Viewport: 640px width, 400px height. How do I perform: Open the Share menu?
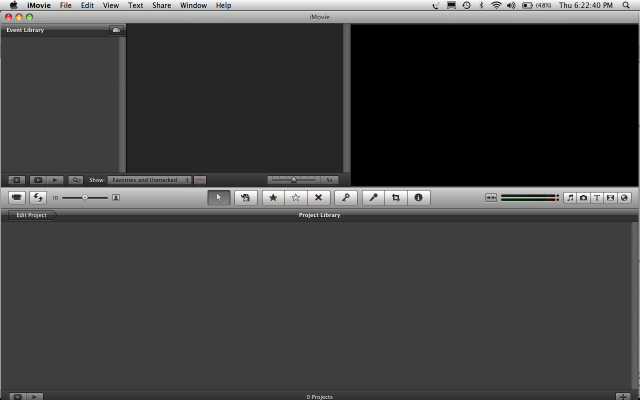point(162,5)
